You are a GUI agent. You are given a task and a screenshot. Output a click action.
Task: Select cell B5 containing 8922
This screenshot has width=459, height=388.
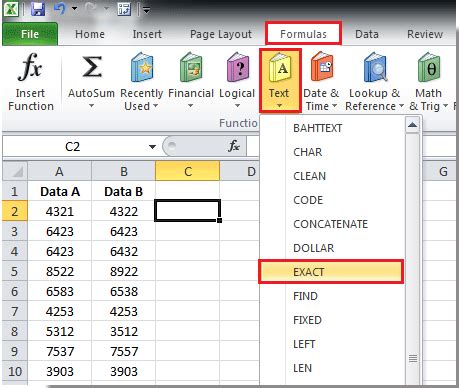click(x=124, y=271)
